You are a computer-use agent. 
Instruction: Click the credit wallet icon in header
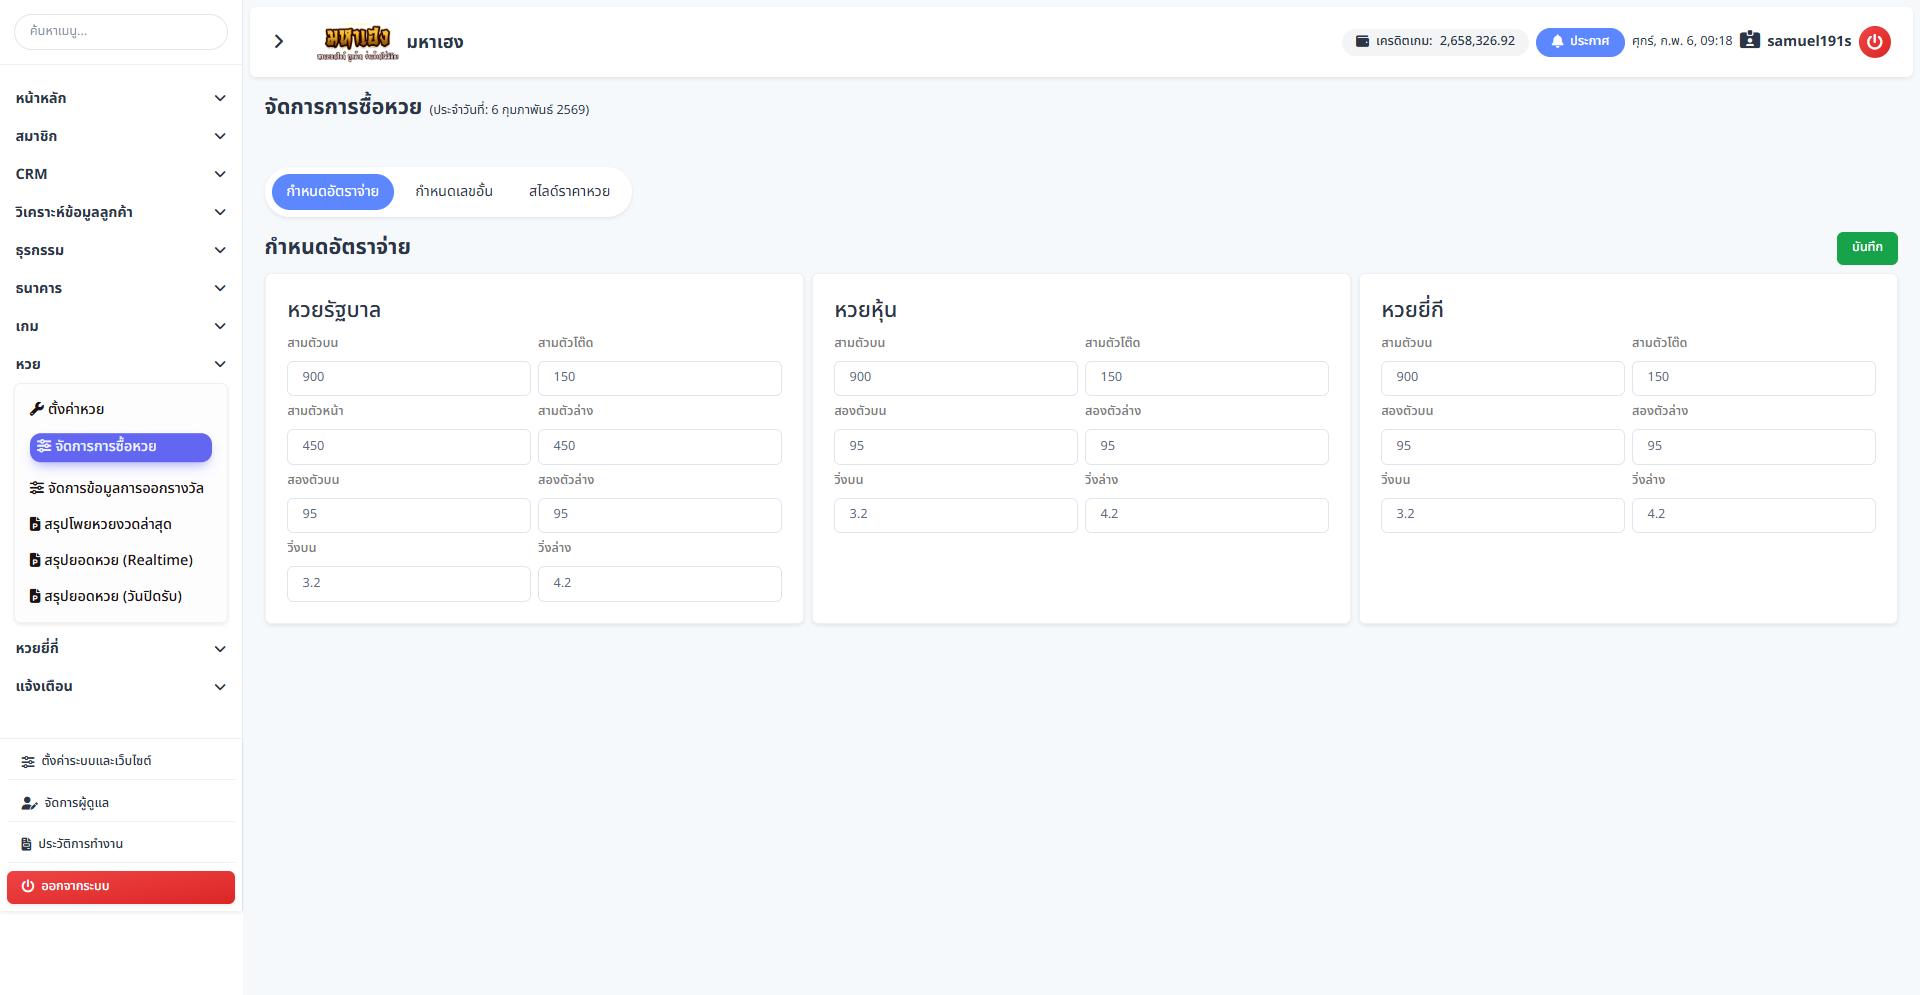pos(1361,41)
